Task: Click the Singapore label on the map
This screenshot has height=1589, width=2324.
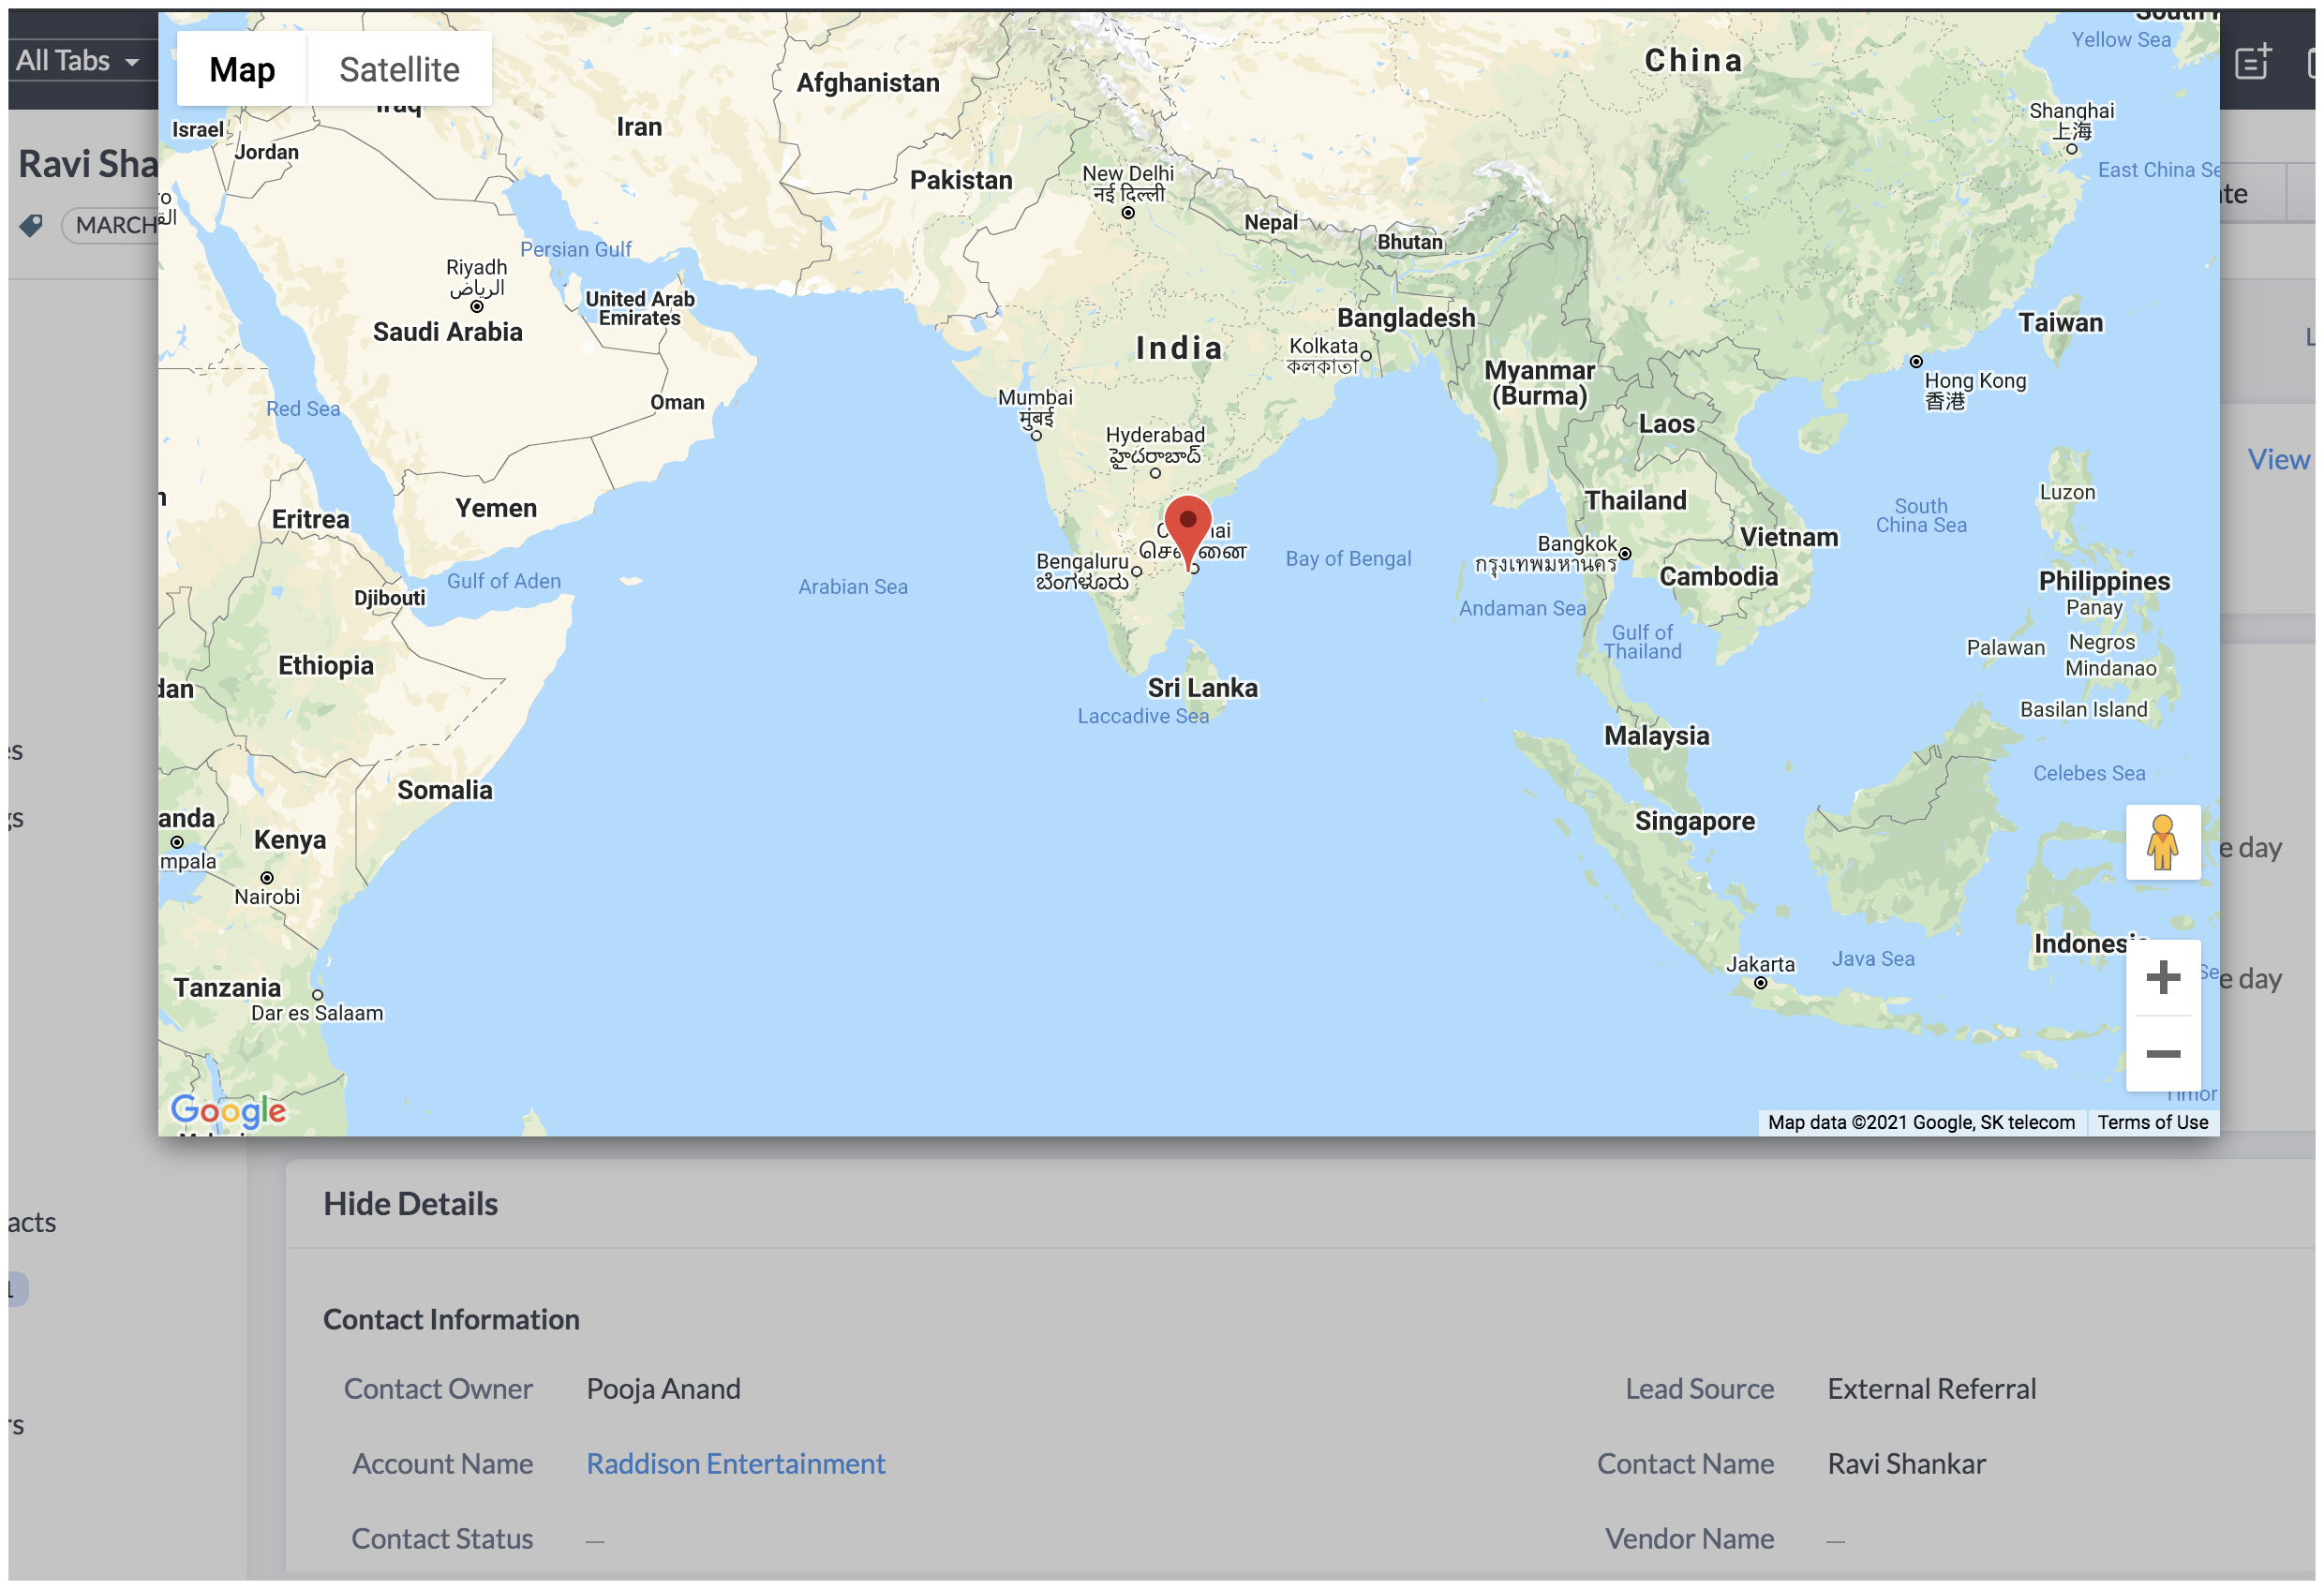Action: coord(1694,821)
